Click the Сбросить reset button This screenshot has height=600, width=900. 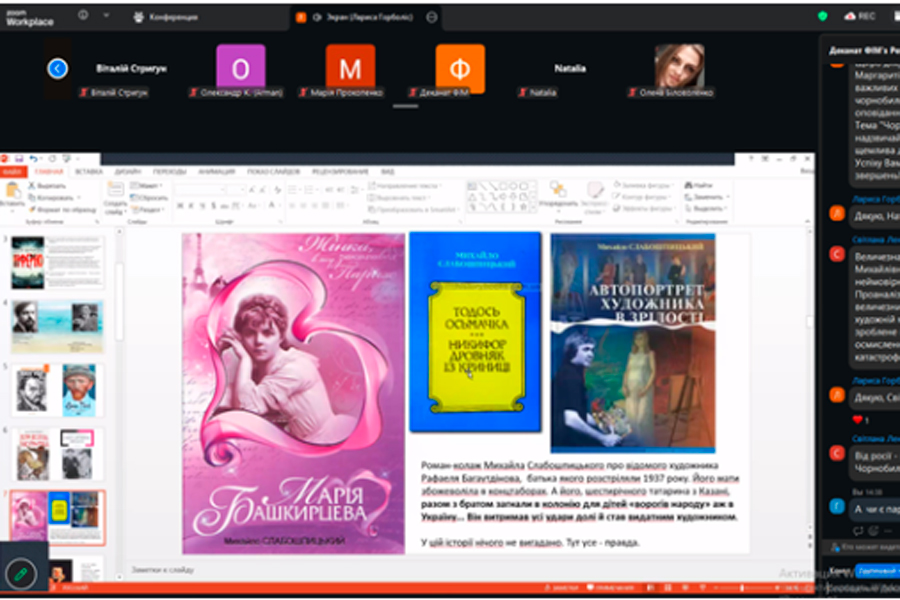(x=149, y=198)
